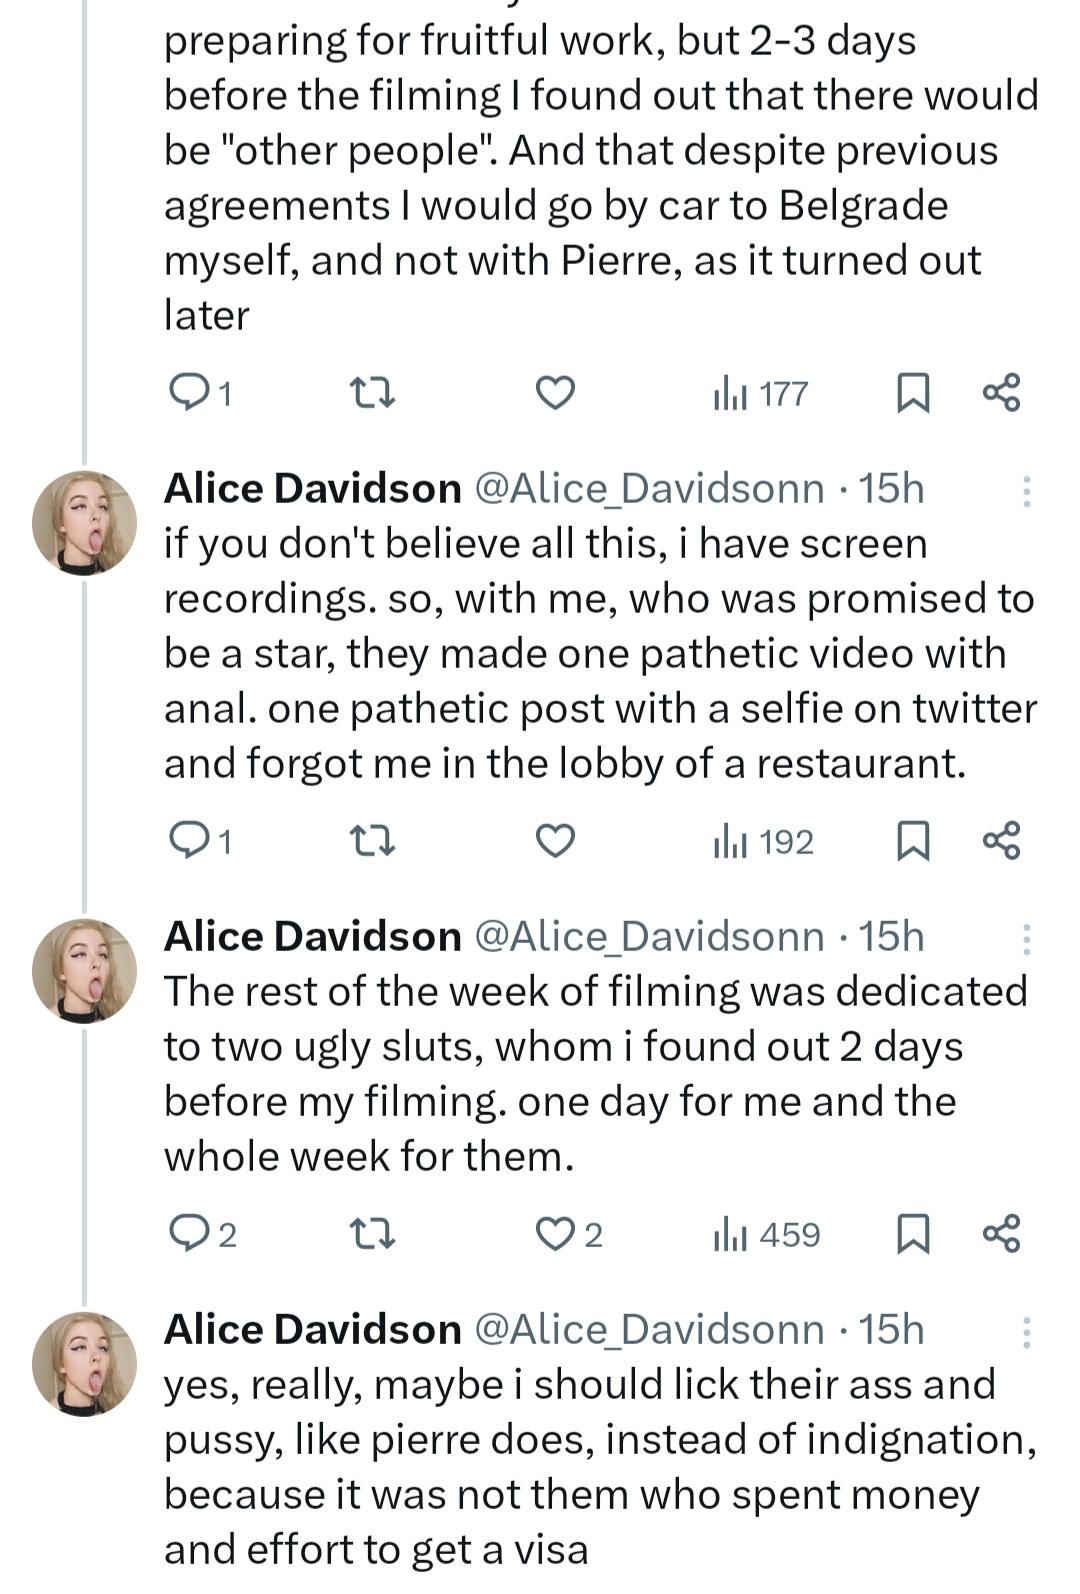
Task: Like the tweet with 192 views
Action: click(x=555, y=841)
